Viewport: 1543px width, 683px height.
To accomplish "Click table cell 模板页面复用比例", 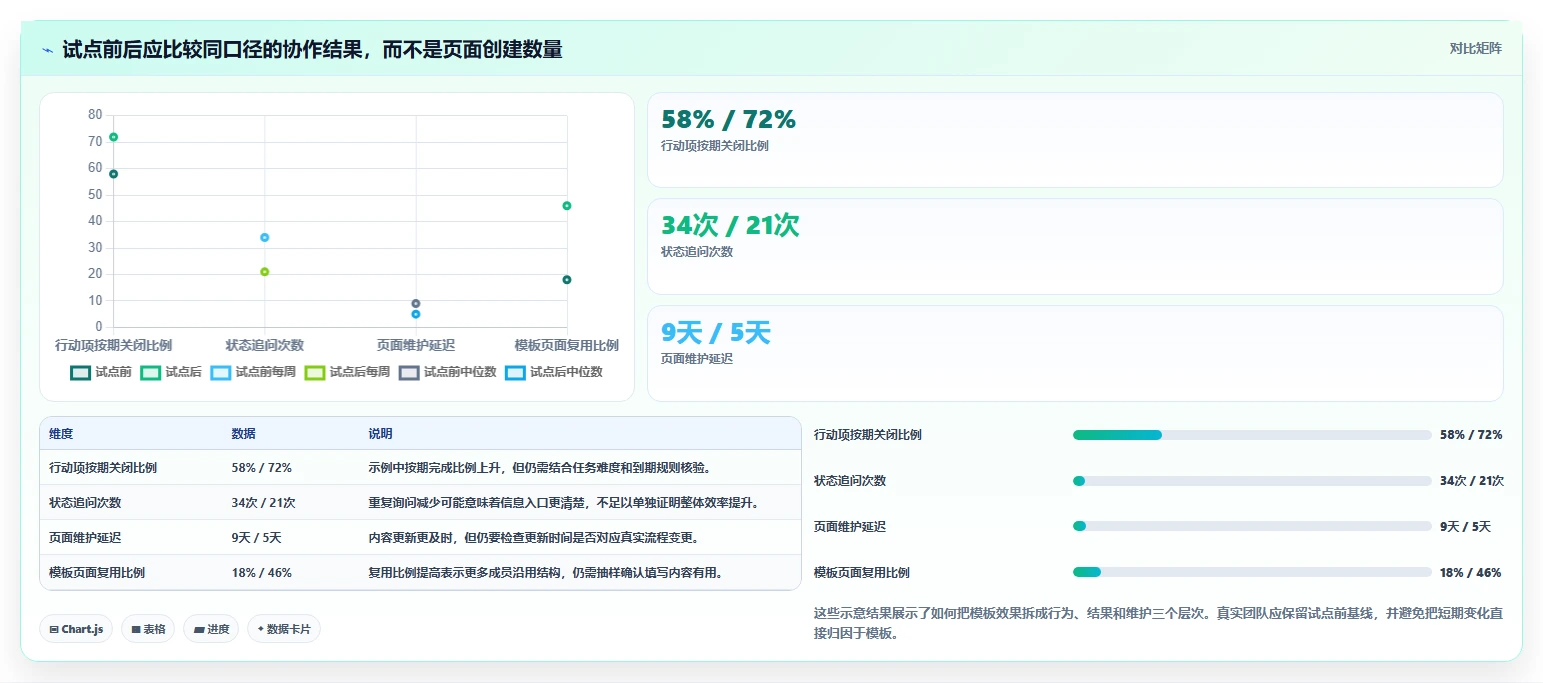I will (x=97, y=572).
